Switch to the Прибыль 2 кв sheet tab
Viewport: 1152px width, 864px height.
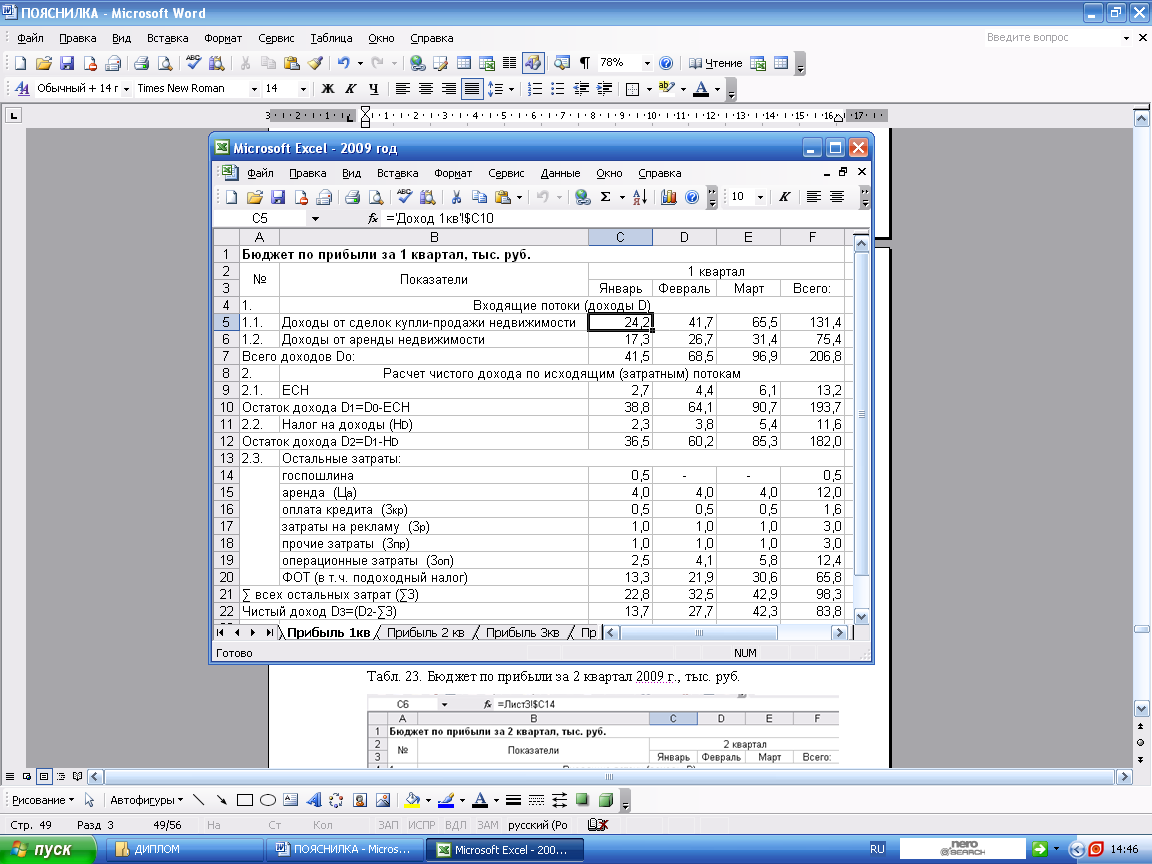[425, 632]
